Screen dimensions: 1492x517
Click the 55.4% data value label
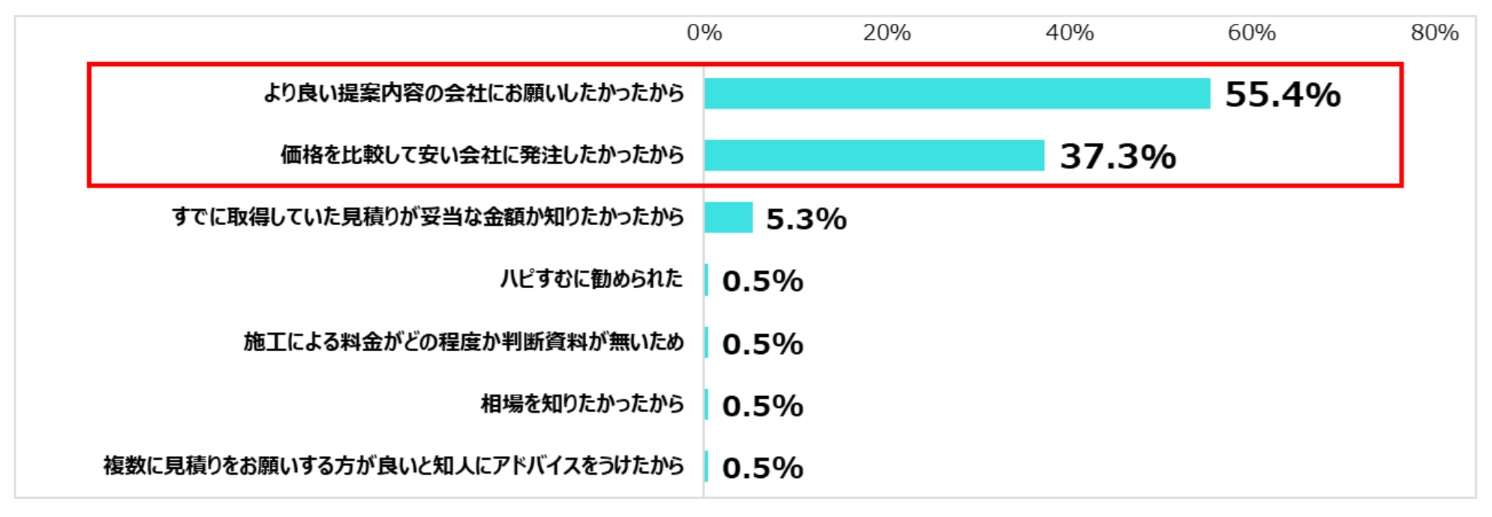1282,95
